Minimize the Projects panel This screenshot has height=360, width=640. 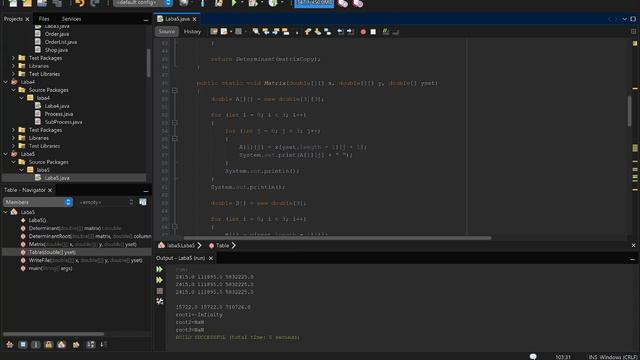pos(146,20)
